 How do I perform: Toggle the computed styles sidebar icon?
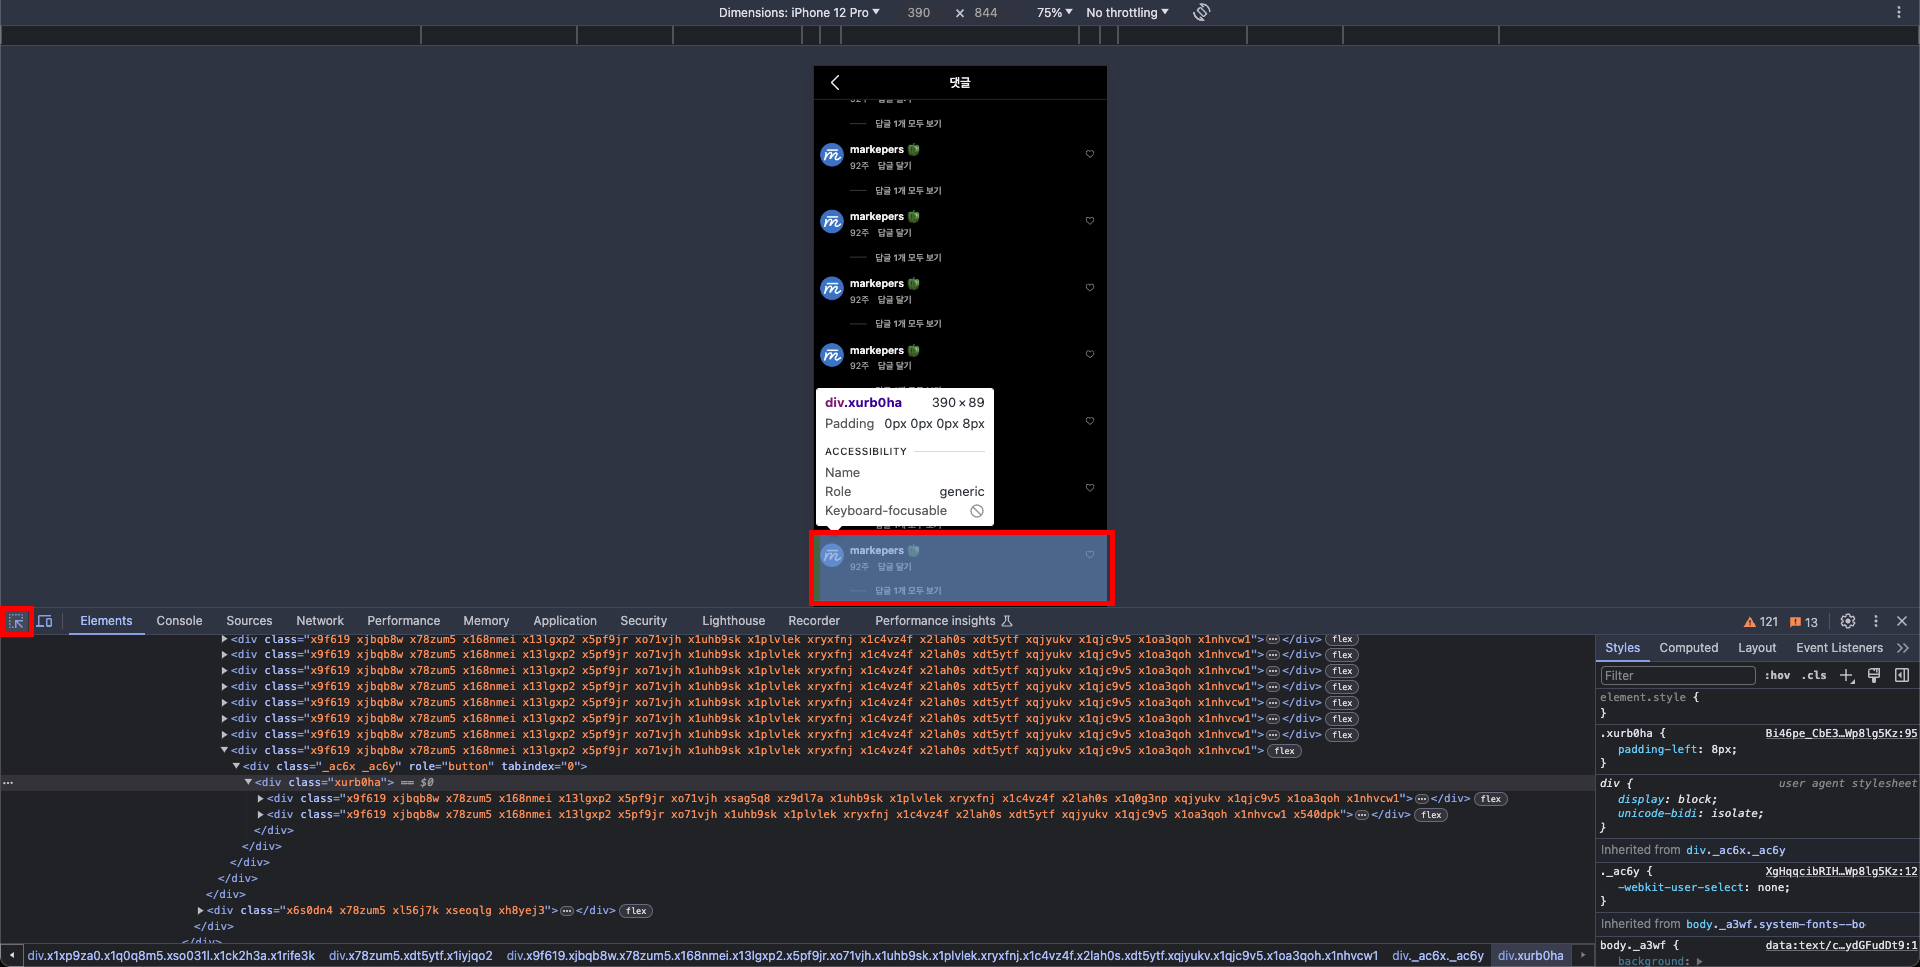1902,675
